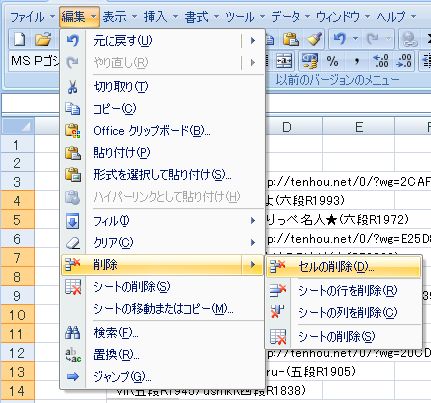This screenshot has height=403, width=431.
Task: Open the データ menu
Action: click(x=290, y=17)
